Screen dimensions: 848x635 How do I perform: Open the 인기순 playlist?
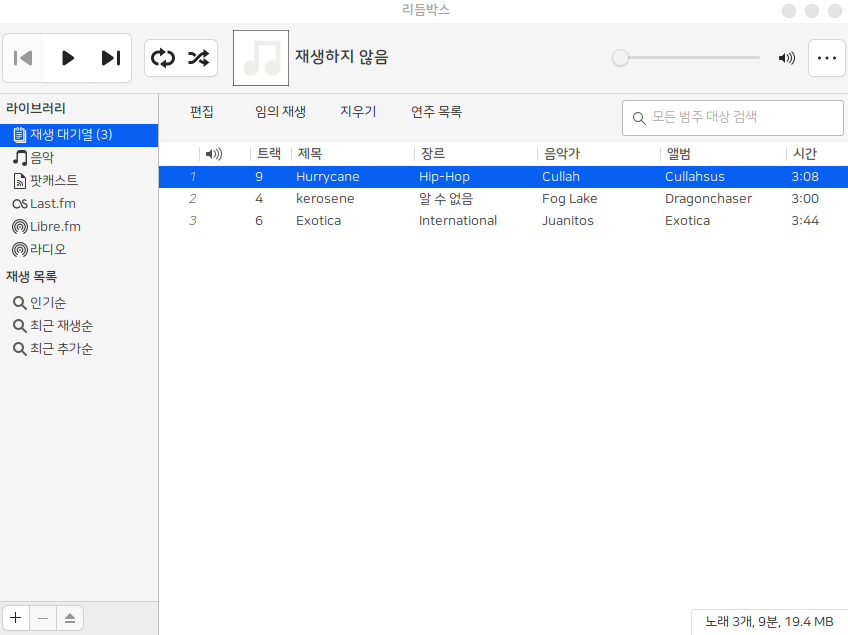point(48,303)
